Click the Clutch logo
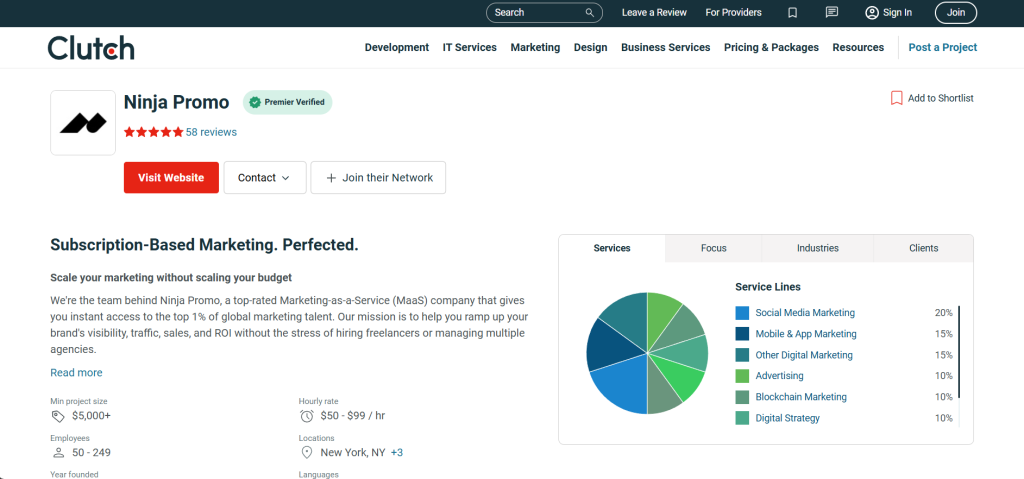 coord(91,48)
